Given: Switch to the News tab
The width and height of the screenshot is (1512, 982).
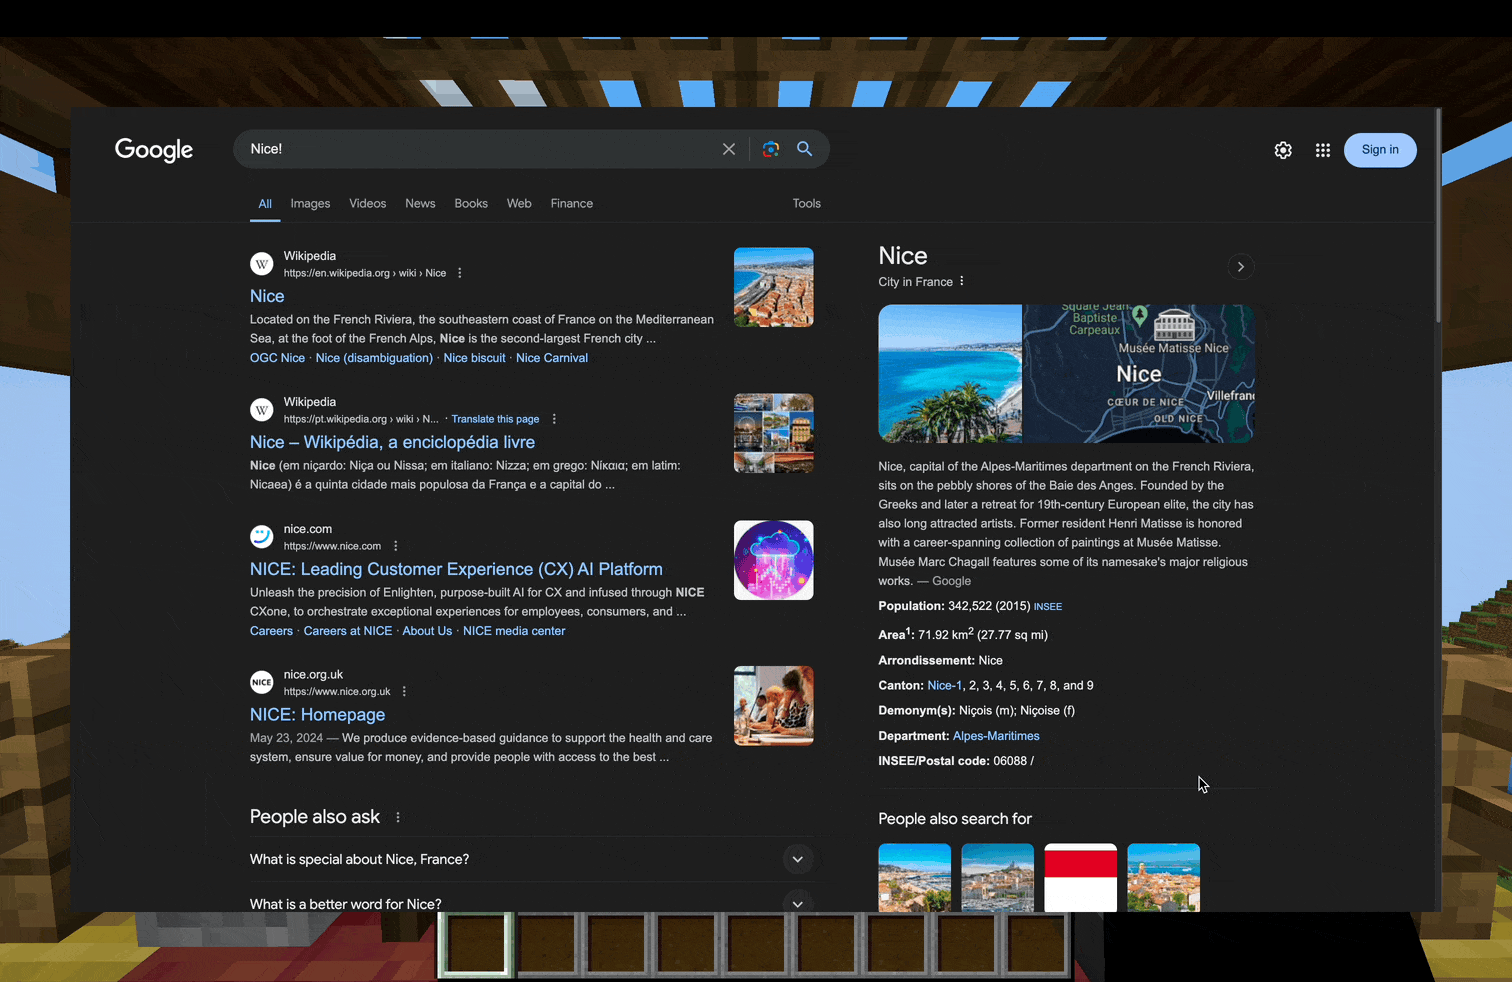Looking at the screenshot, I should 420,204.
